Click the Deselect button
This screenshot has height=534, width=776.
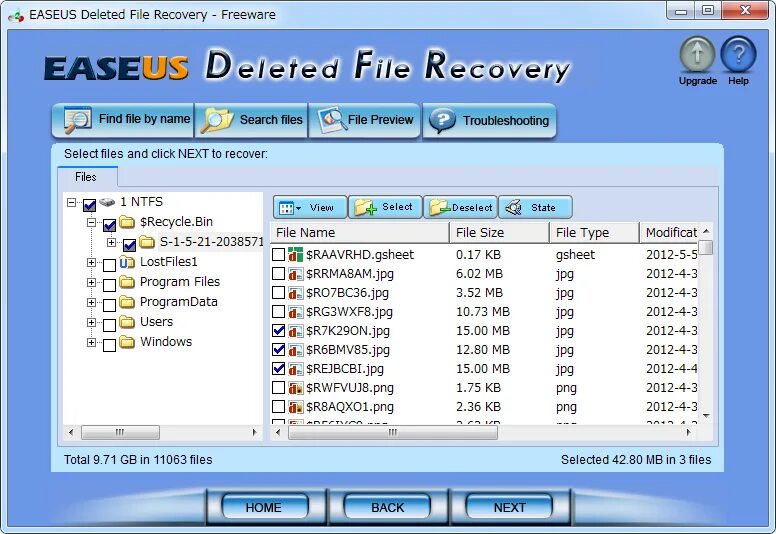(x=460, y=207)
